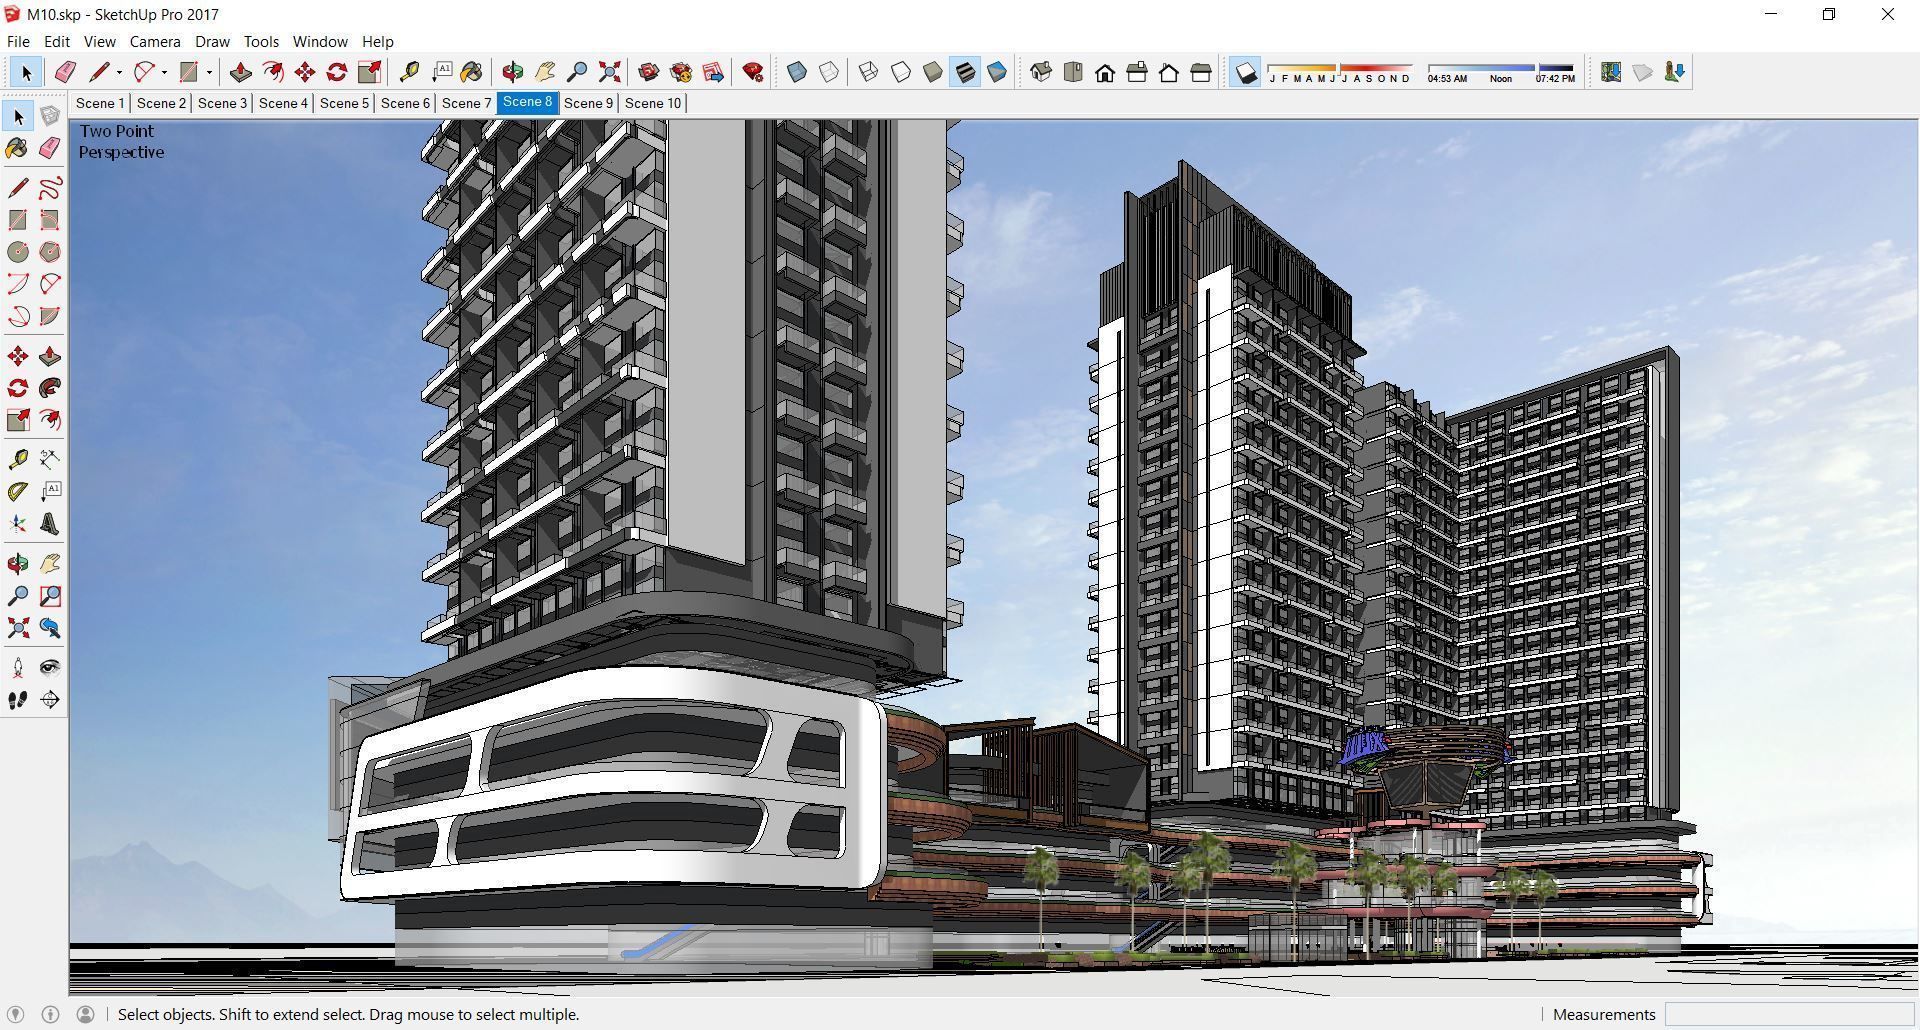Select the Text label tool in top toolbar
The image size is (1920, 1030).
441,72
